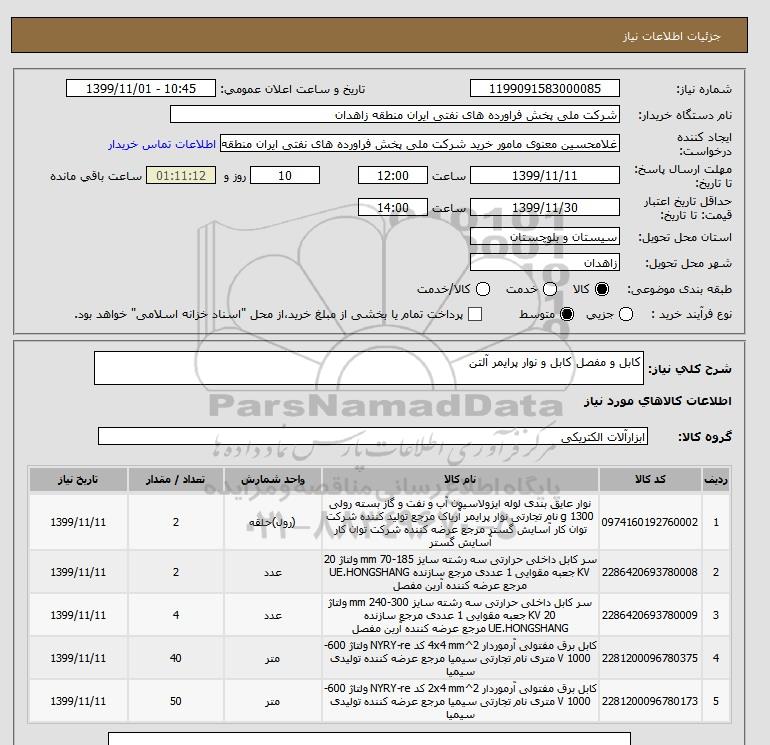Click the نوار عایق بندی لوله item description
The image size is (770, 745).
[460, 523]
